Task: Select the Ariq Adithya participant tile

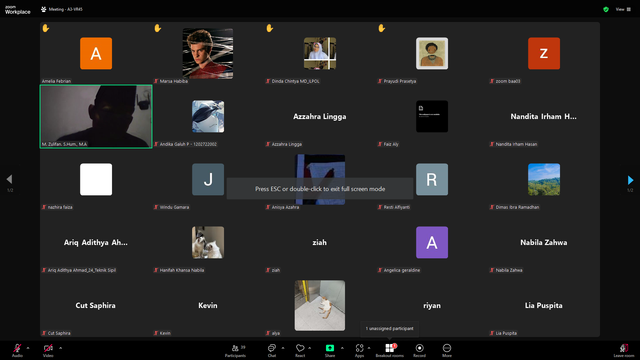Action: pyautogui.click(x=96, y=243)
